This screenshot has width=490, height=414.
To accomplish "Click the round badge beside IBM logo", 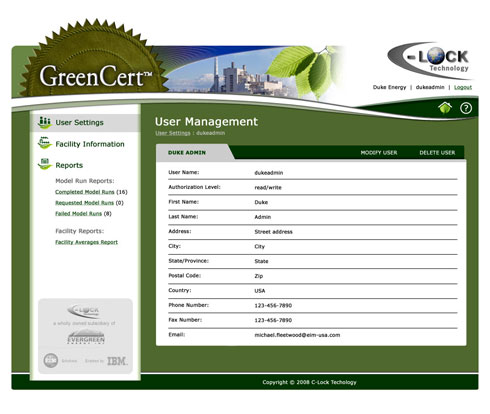I will coord(51,361).
